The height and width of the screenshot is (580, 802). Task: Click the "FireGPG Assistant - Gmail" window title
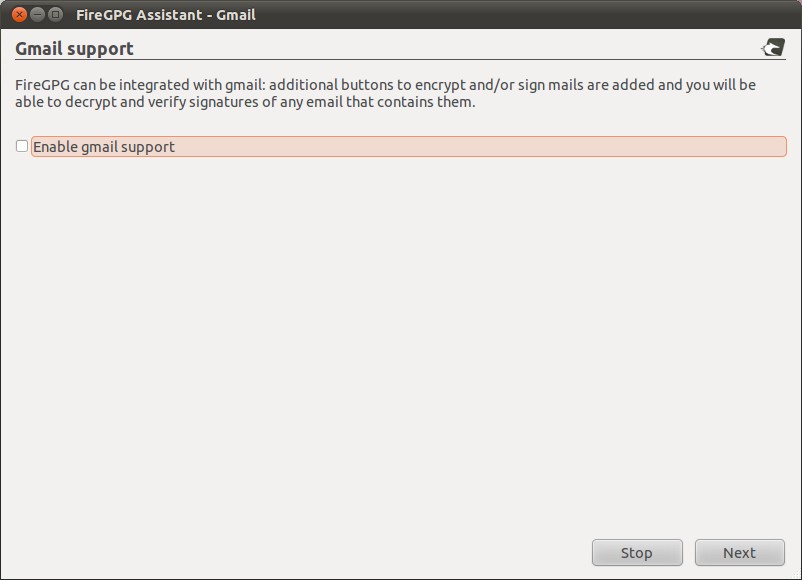click(x=165, y=15)
